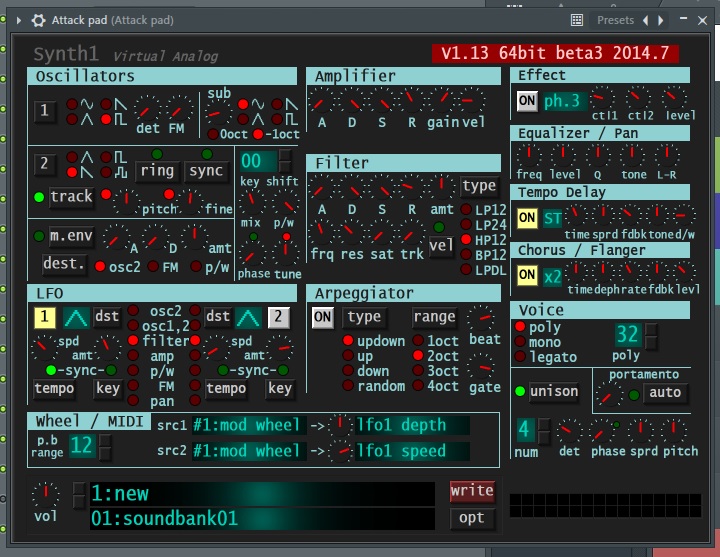Select oscillator 1 square waveform

pos(106,119)
